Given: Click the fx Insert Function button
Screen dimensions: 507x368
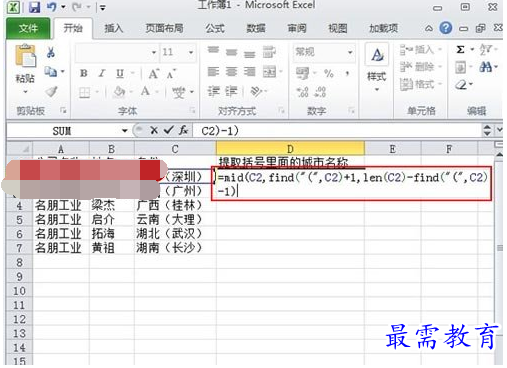Looking at the screenshot, I should (184, 130).
